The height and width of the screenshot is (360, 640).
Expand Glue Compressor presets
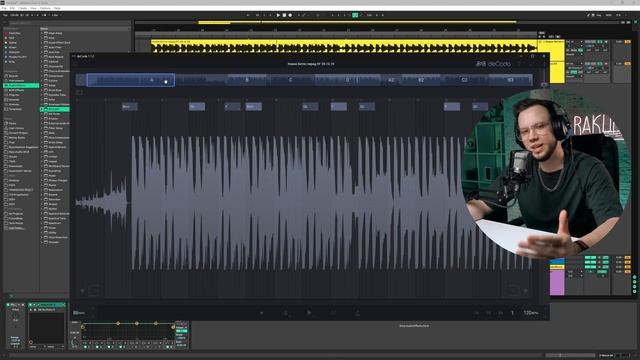coord(42,138)
